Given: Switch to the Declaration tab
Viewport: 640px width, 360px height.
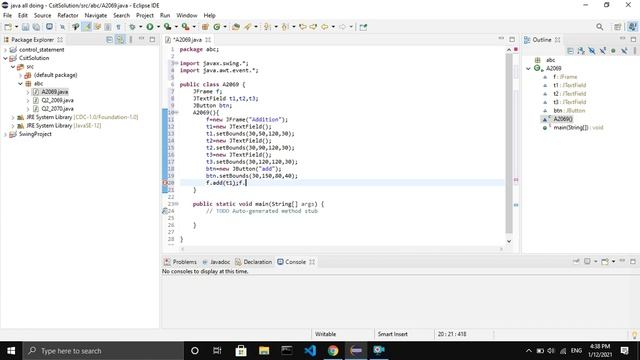Looking at the screenshot, I should (253, 262).
